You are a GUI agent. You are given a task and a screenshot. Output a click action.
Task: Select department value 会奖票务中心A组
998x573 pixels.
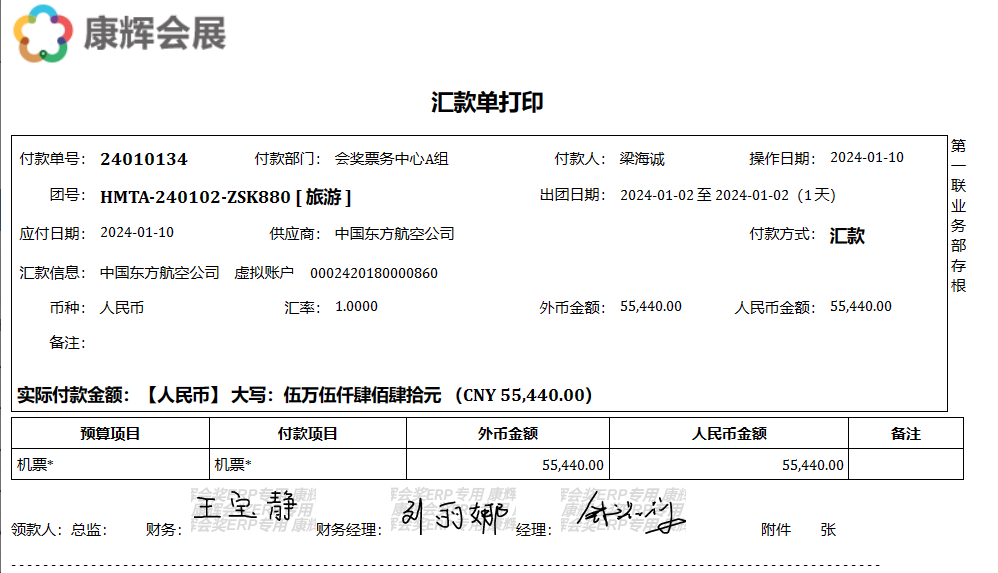[391, 158]
